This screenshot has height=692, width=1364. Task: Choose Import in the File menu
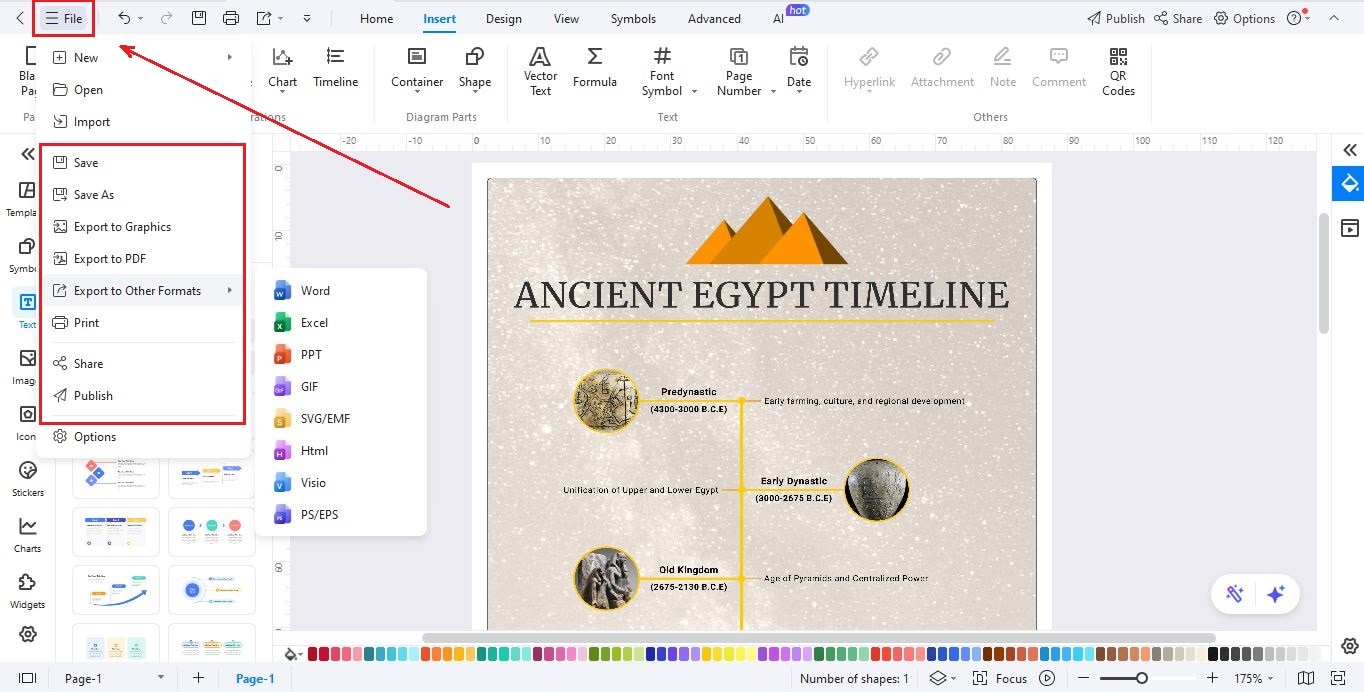coord(142,121)
